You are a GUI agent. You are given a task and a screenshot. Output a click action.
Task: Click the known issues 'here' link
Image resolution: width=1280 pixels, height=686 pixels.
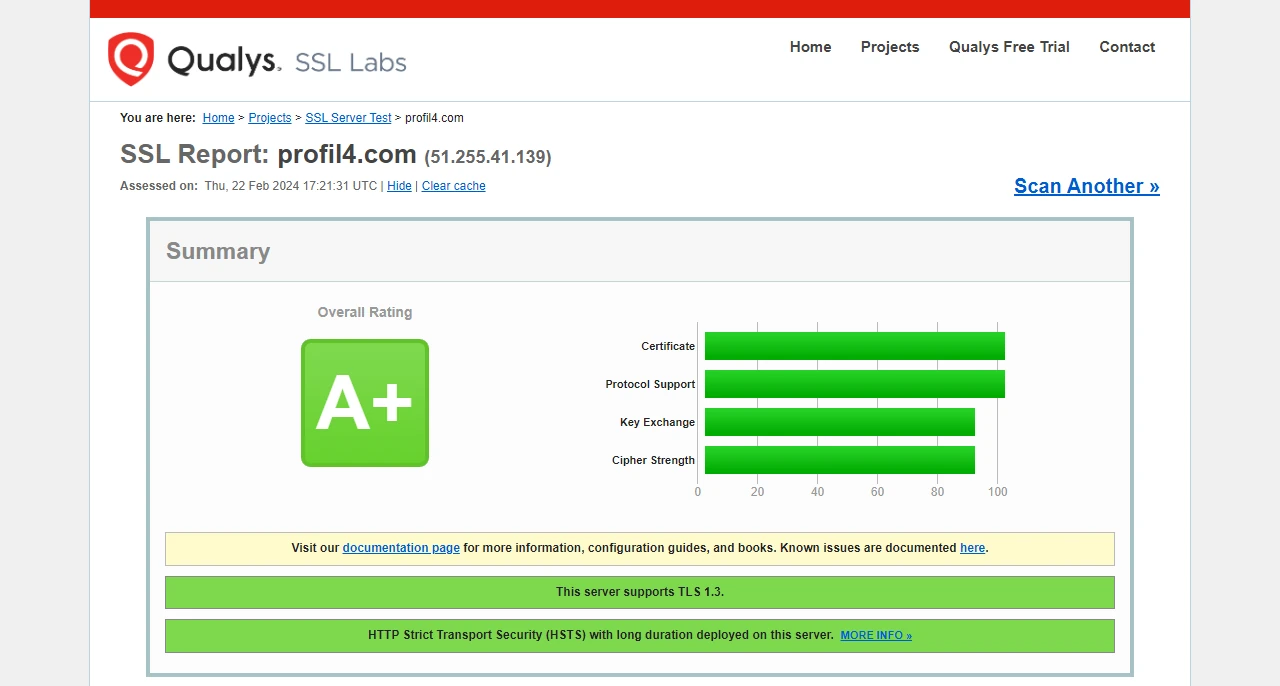[972, 548]
